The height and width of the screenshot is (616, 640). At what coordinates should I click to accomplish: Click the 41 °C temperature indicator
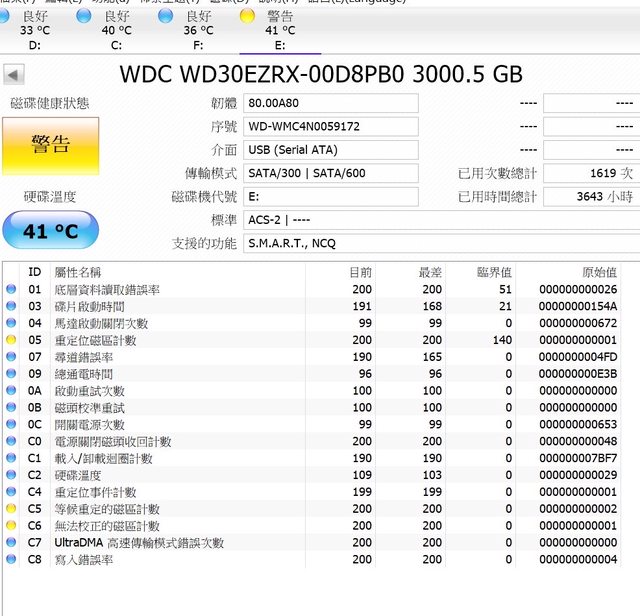pyautogui.click(x=50, y=231)
